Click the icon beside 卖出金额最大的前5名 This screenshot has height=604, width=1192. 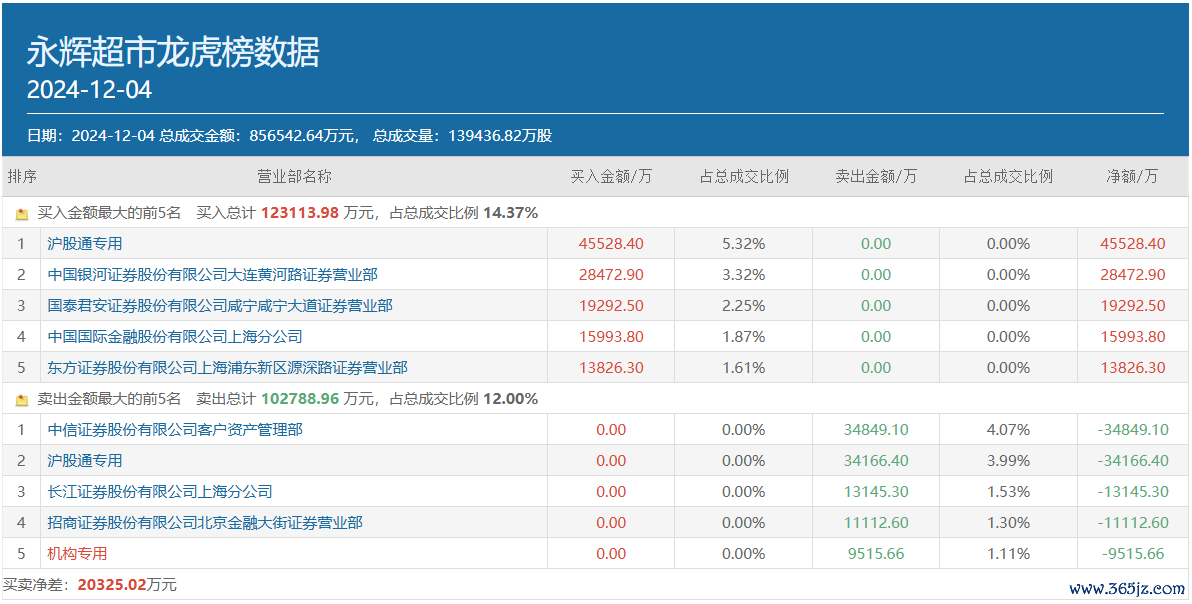[x=22, y=400]
